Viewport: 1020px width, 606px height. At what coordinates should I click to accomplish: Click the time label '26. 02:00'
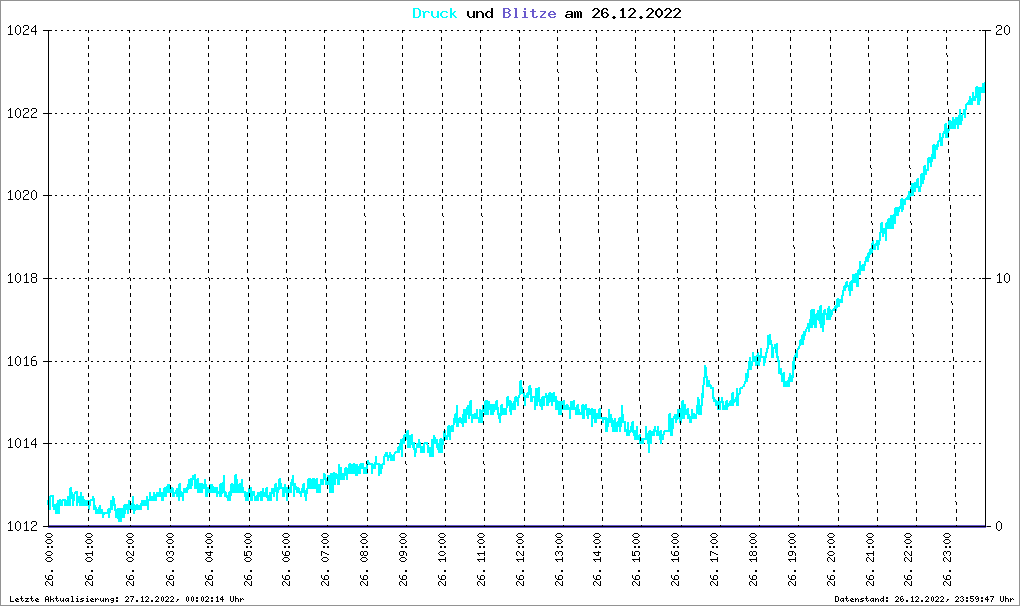[129, 559]
